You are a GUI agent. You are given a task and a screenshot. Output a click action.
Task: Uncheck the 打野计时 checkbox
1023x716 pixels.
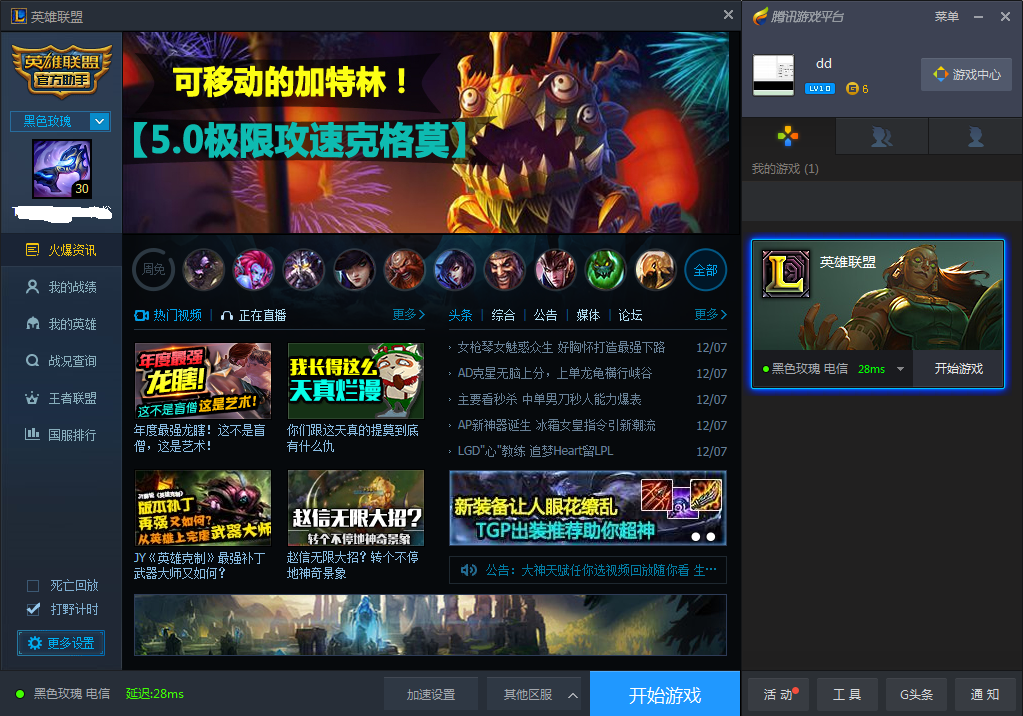click(x=33, y=609)
